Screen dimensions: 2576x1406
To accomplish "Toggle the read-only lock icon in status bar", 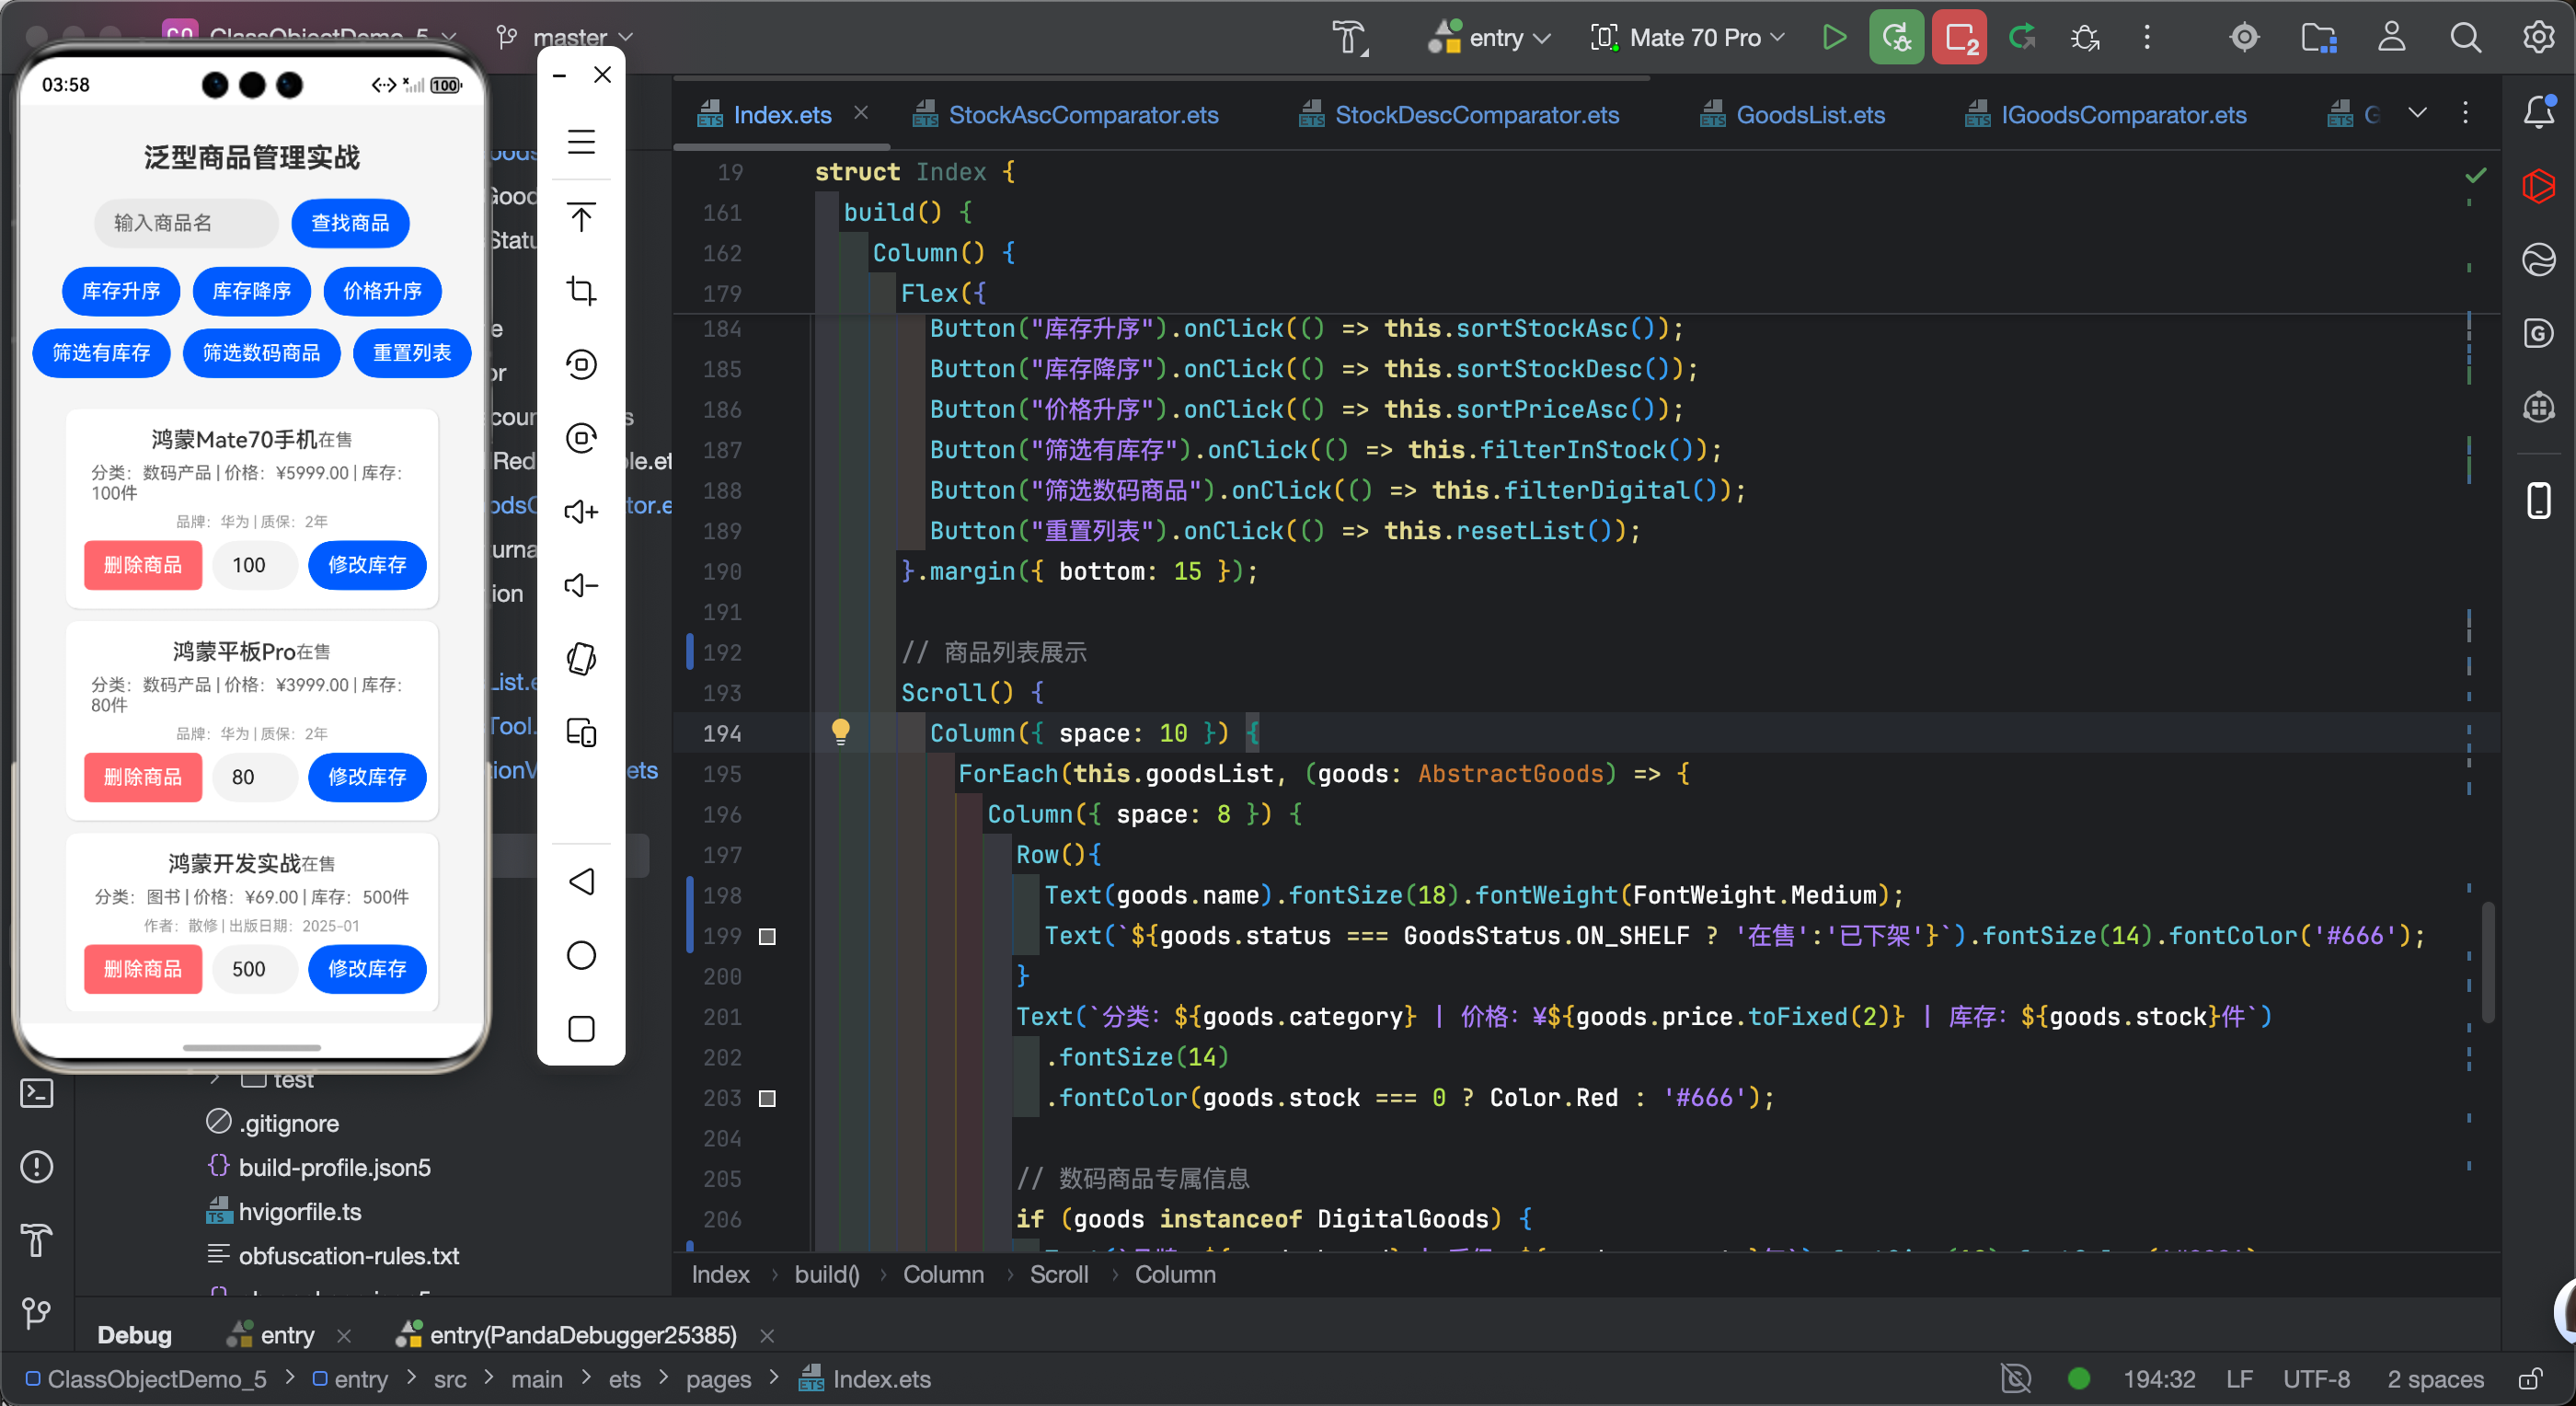I will 2530,1379.
